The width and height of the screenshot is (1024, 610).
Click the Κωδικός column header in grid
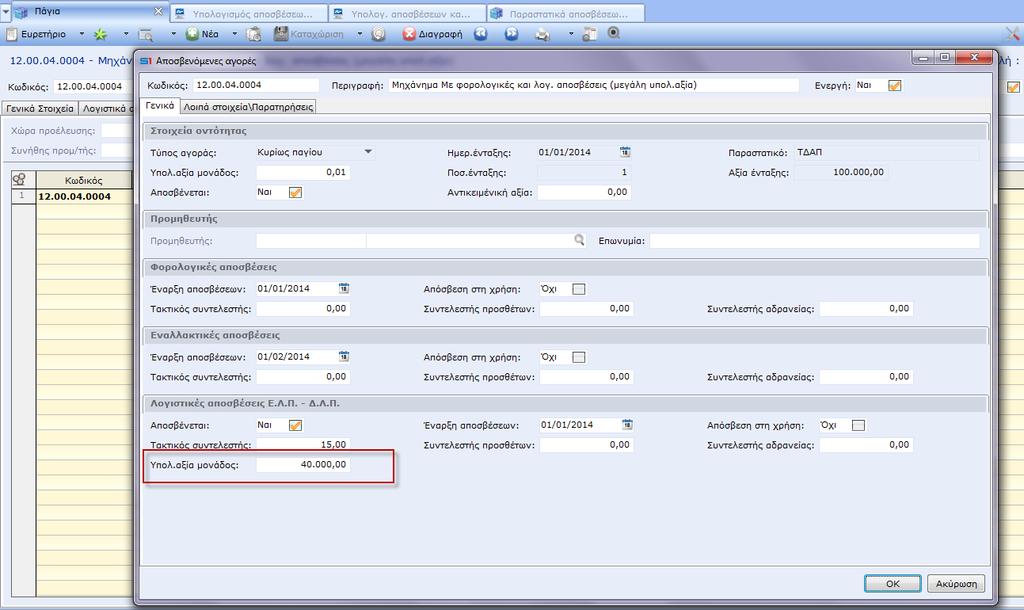[84, 180]
